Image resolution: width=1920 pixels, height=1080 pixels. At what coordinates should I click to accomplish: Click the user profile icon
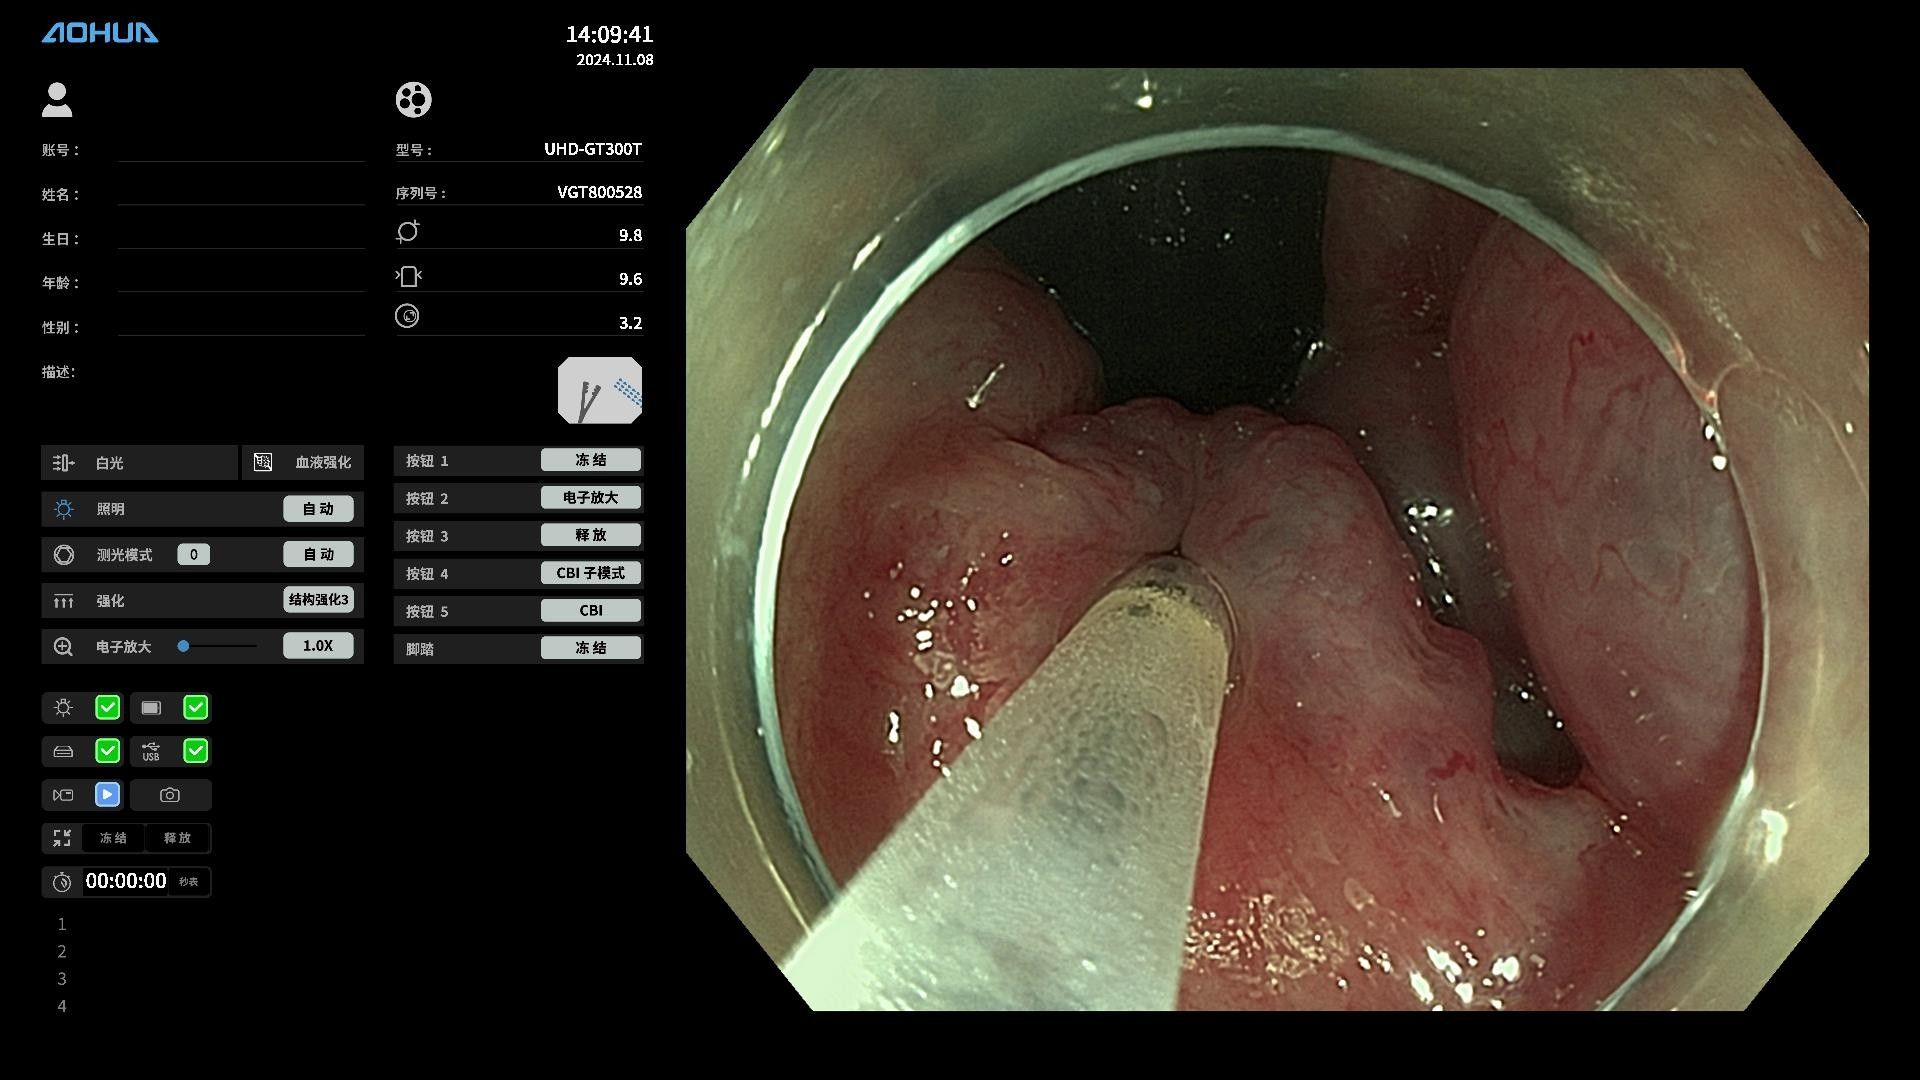point(57,100)
